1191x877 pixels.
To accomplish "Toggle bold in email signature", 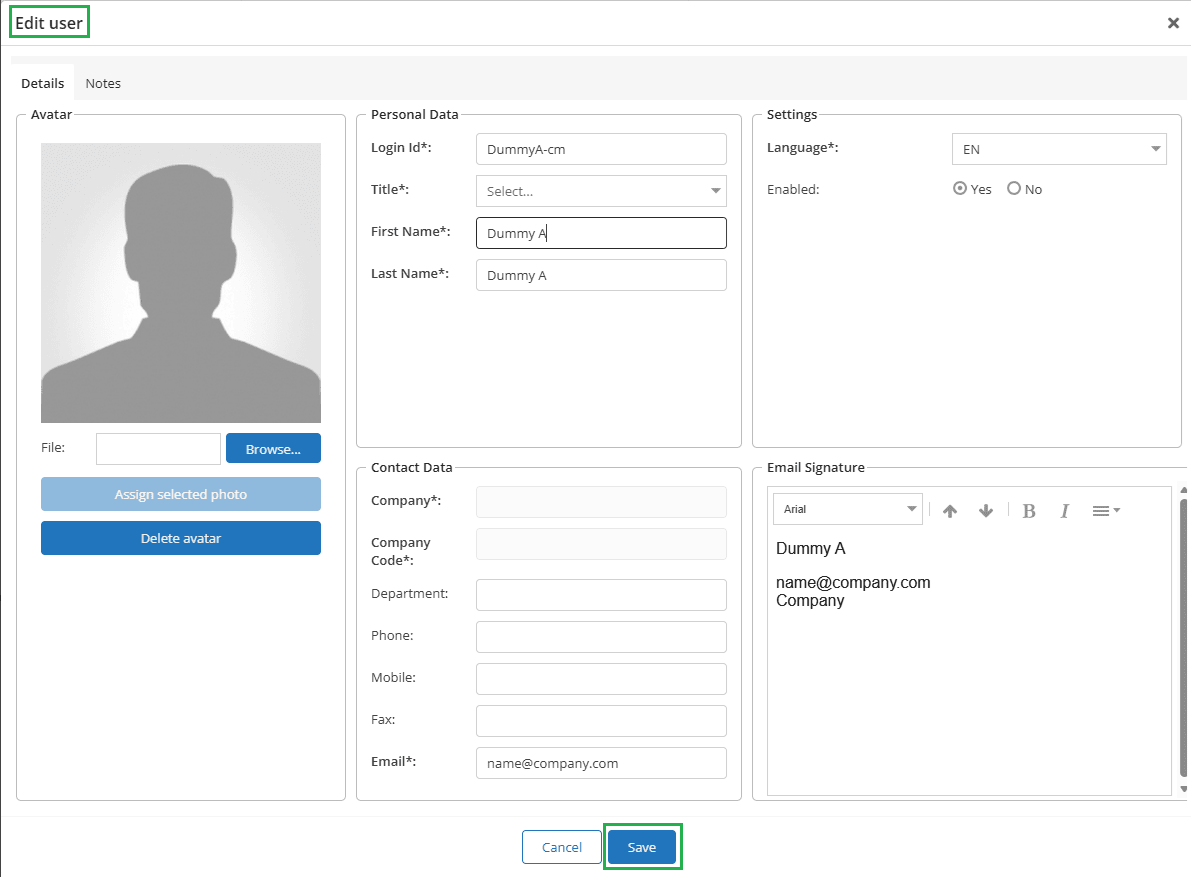I will click(1029, 511).
